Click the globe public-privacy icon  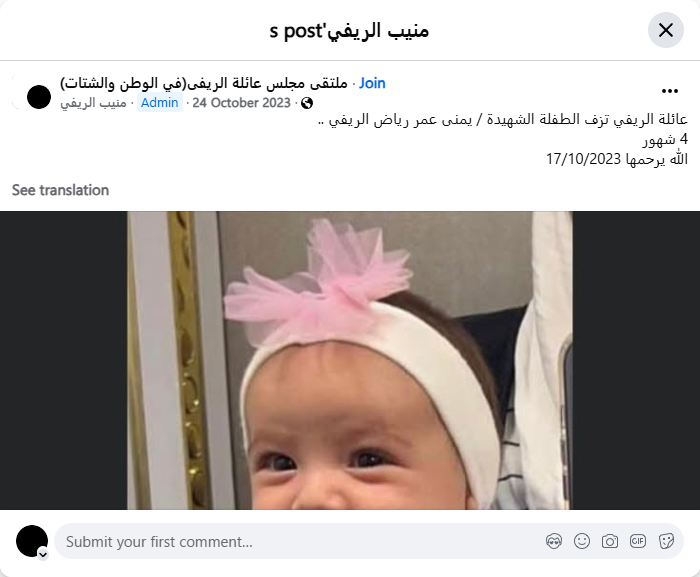point(307,103)
